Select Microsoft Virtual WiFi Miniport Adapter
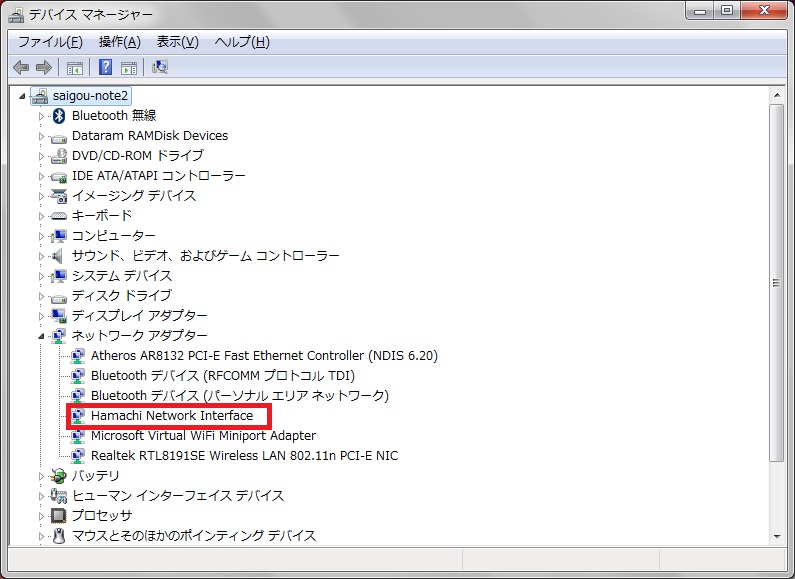Viewport: 795px width, 579px height. click(203, 436)
